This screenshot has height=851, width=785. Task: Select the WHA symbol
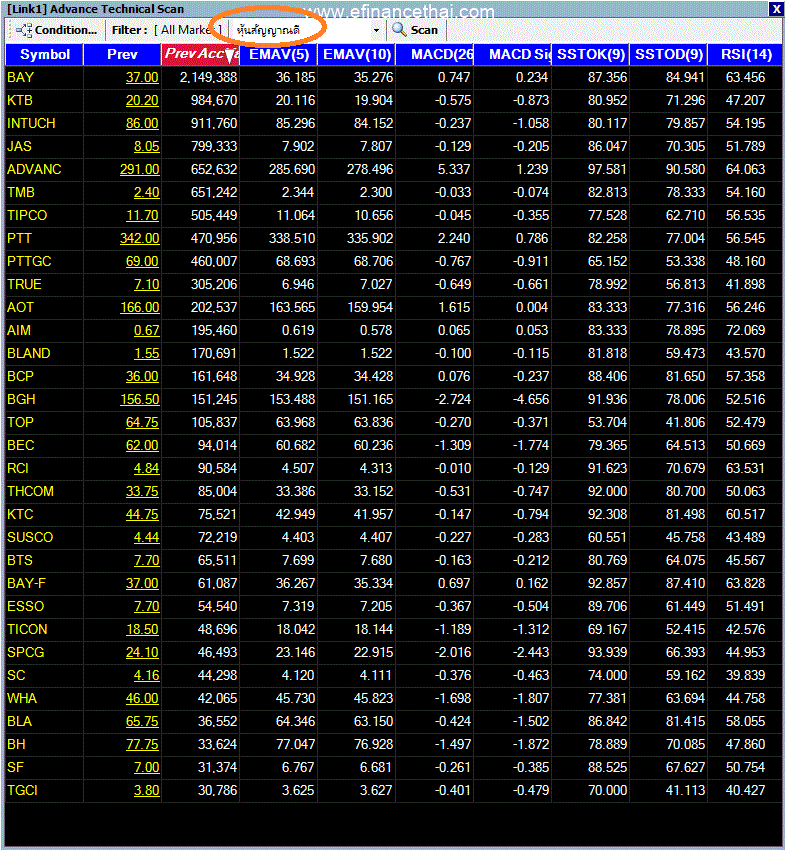tap(22, 698)
